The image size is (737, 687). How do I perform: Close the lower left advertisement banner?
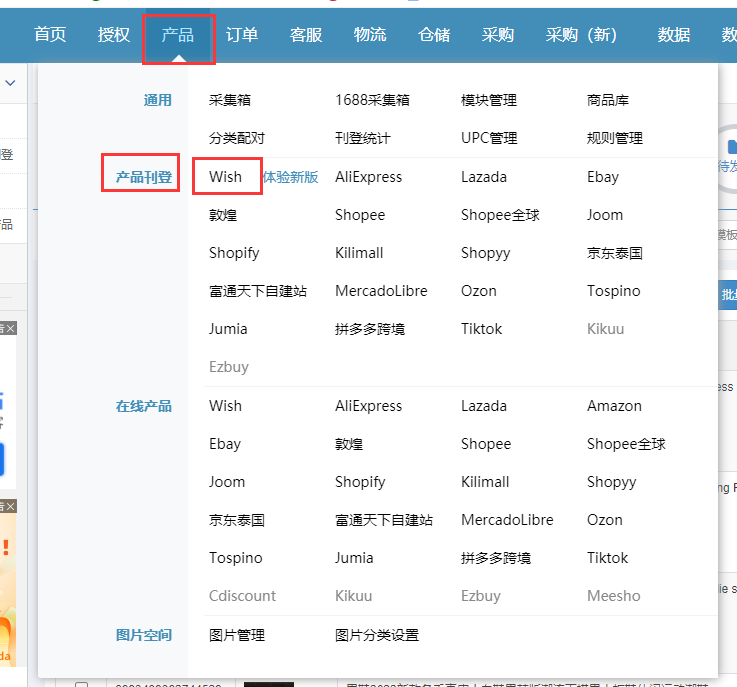(x=11, y=506)
